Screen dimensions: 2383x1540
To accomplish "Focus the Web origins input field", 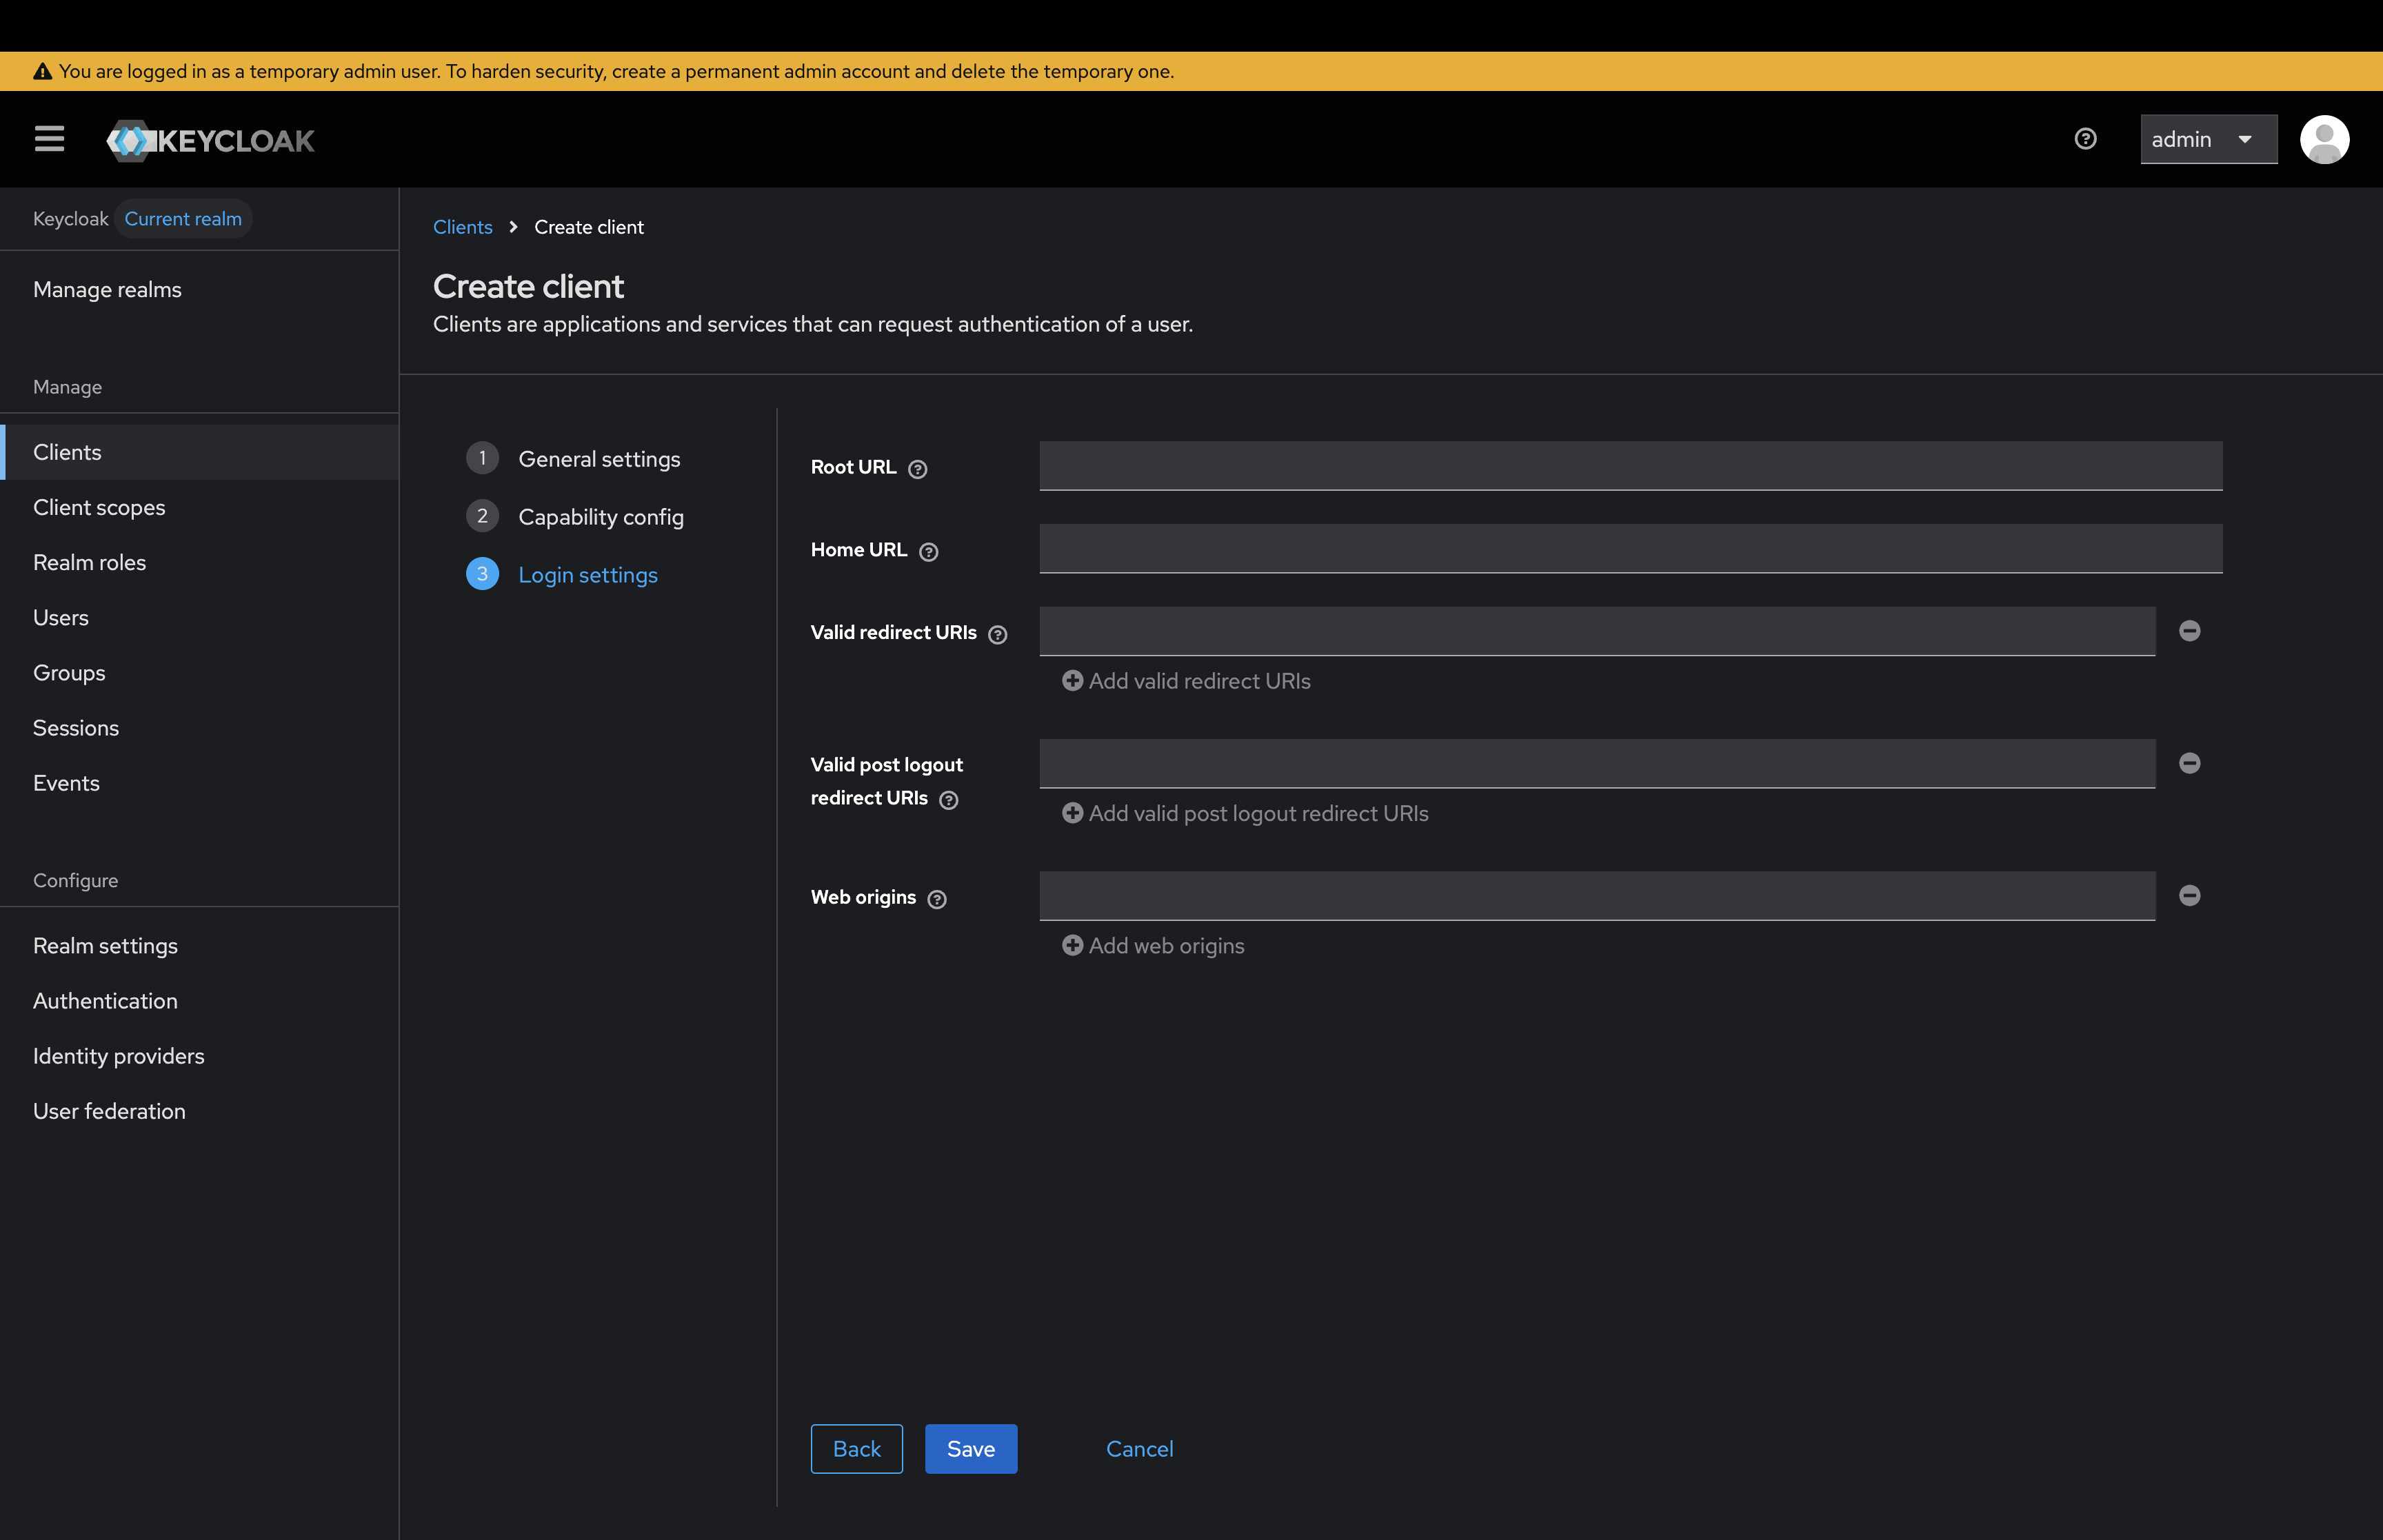I will pos(1597,896).
